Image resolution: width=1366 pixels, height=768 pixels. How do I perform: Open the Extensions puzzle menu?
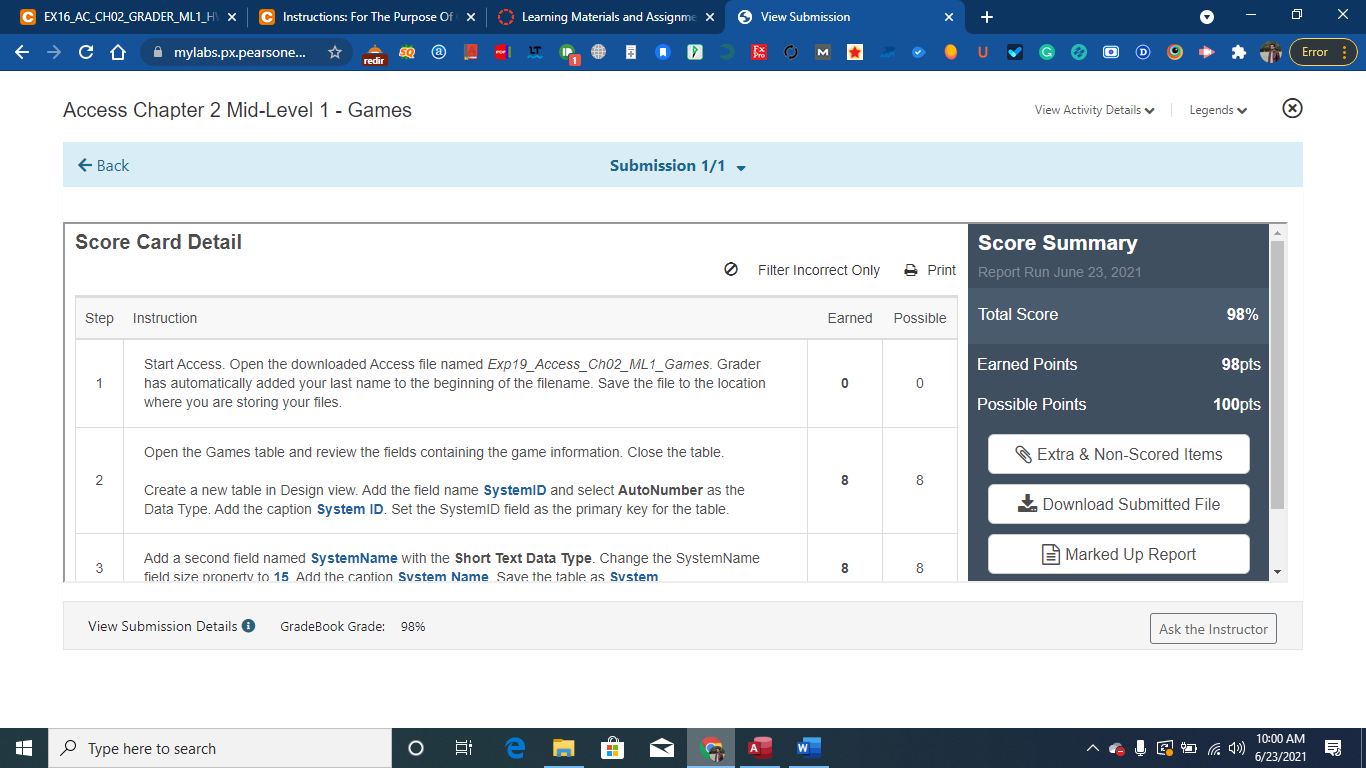tap(1239, 52)
